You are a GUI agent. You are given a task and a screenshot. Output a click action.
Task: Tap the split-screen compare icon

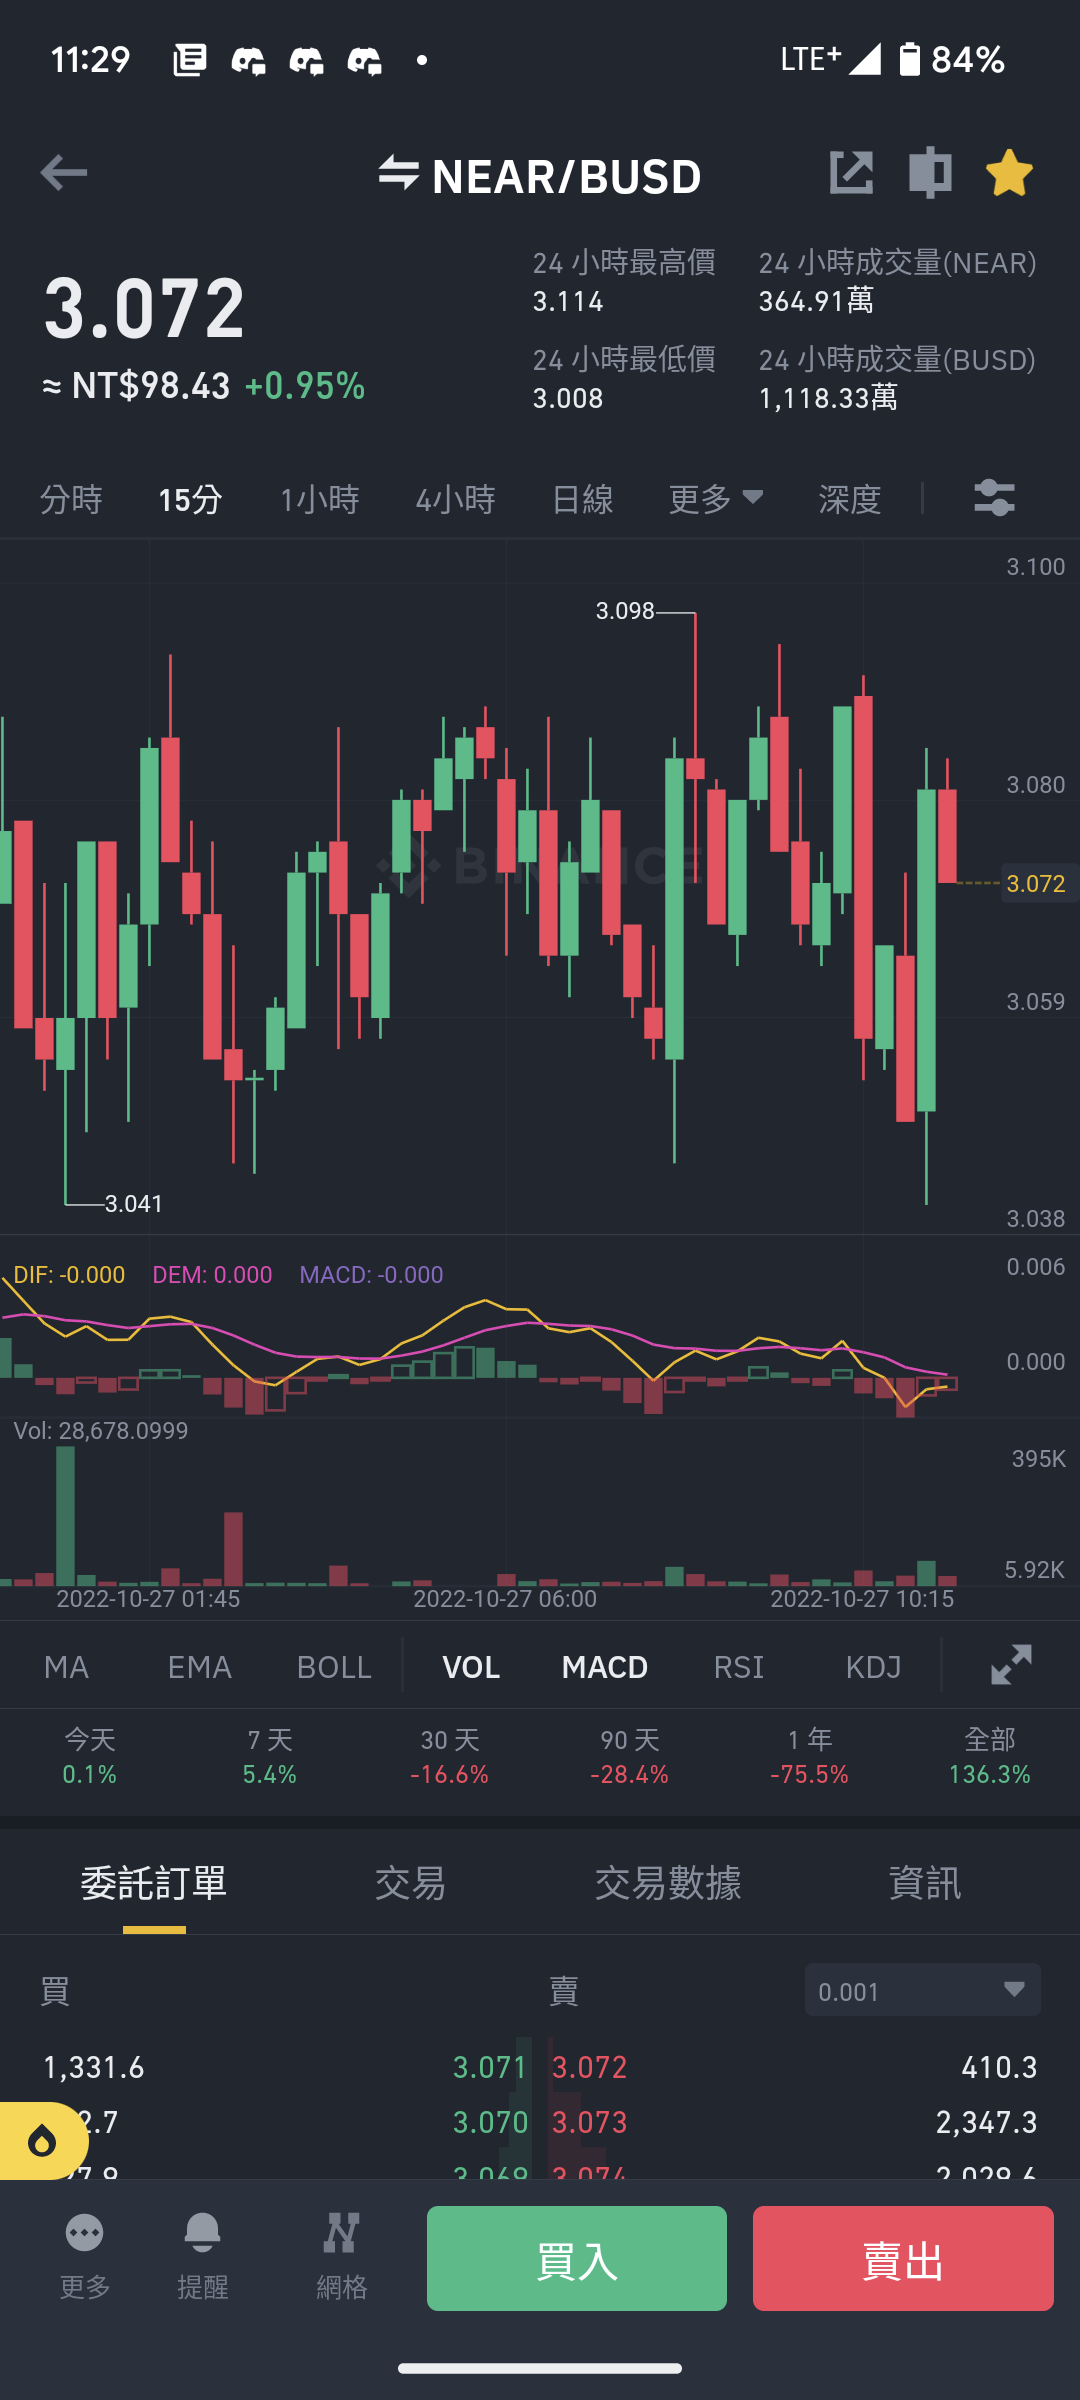click(930, 173)
